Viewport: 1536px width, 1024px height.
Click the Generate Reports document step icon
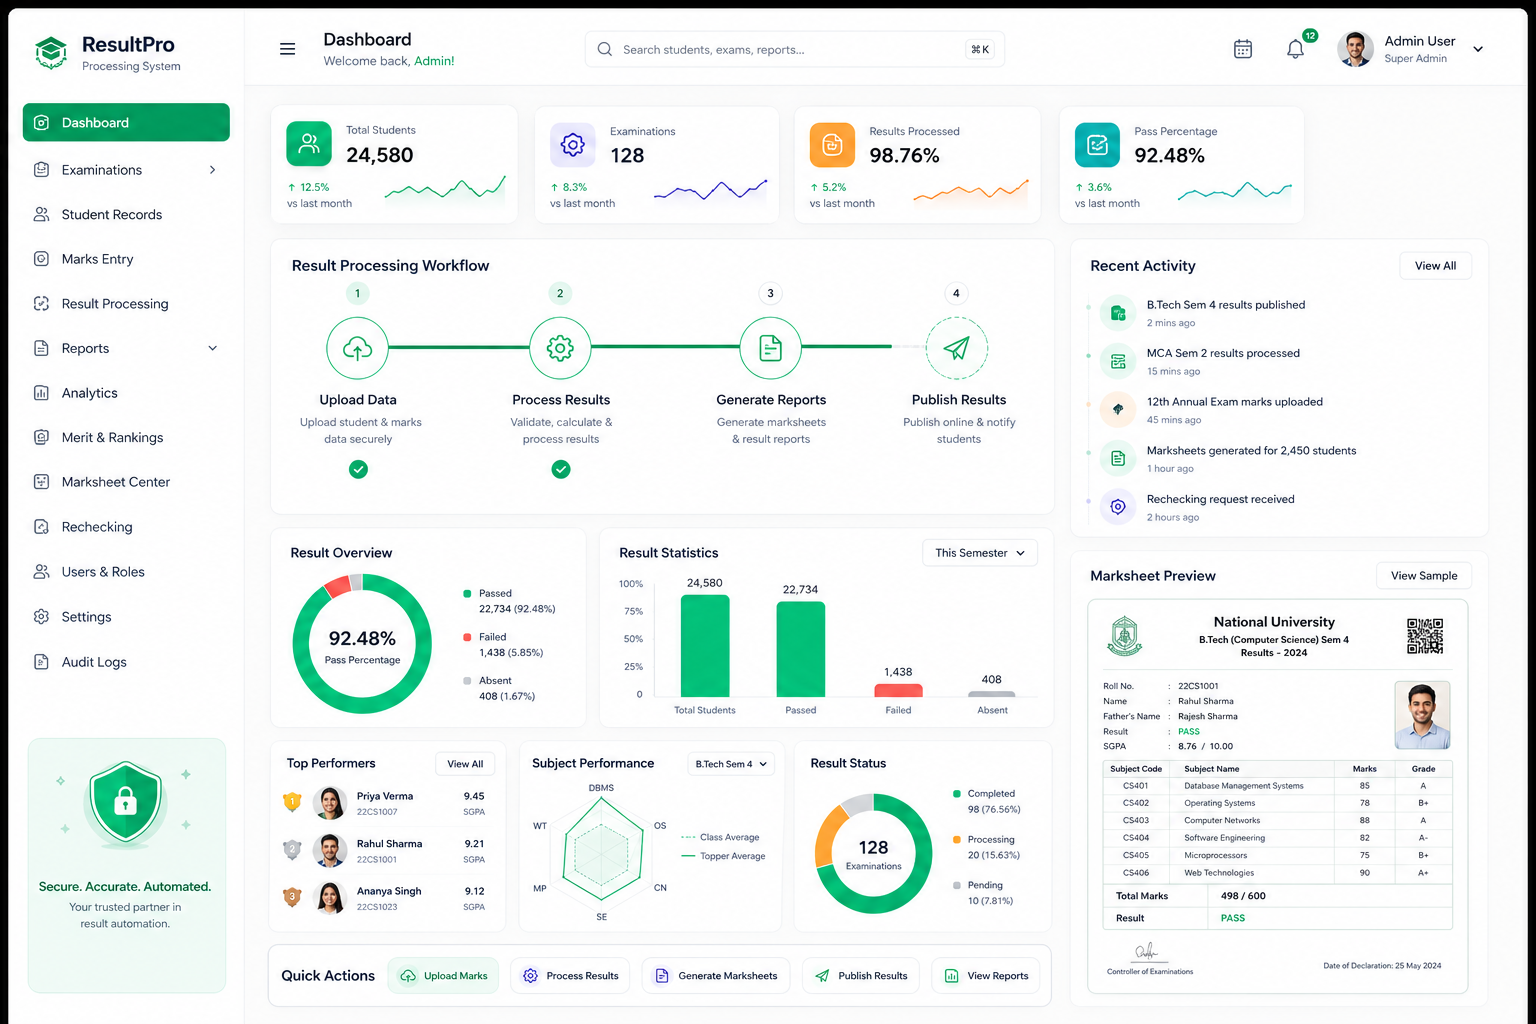pyautogui.click(x=771, y=348)
